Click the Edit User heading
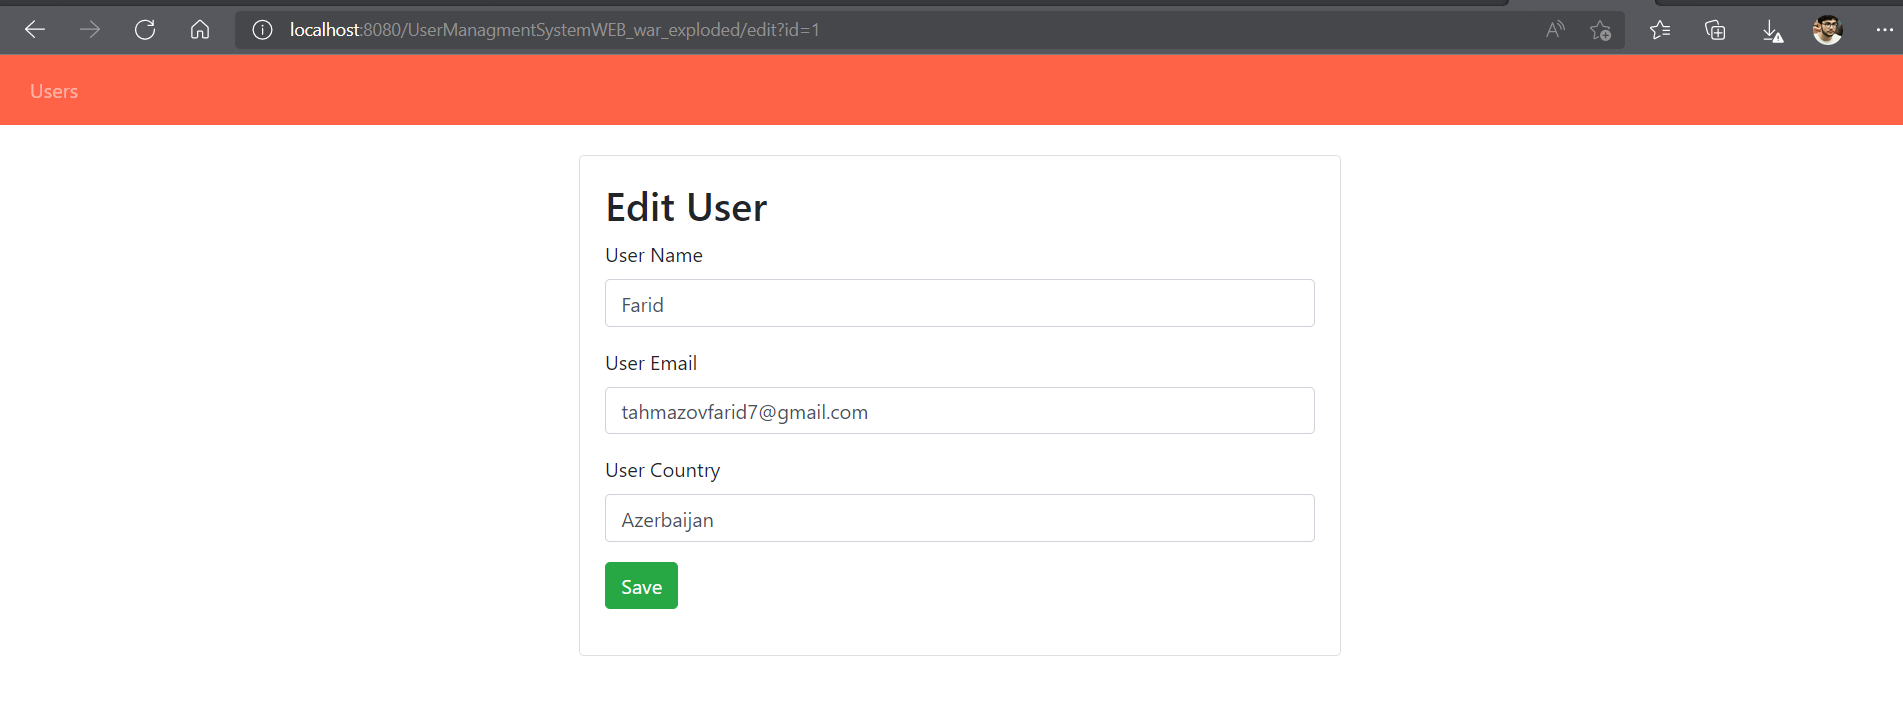 click(686, 207)
